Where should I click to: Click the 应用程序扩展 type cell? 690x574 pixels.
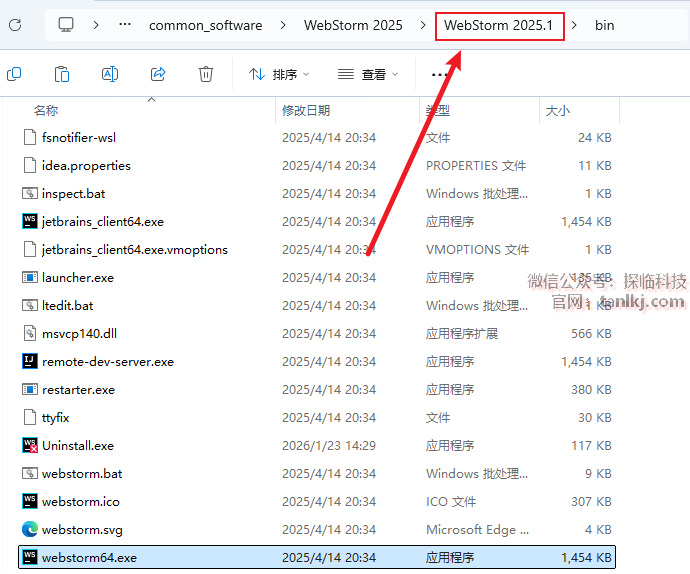pos(462,334)
